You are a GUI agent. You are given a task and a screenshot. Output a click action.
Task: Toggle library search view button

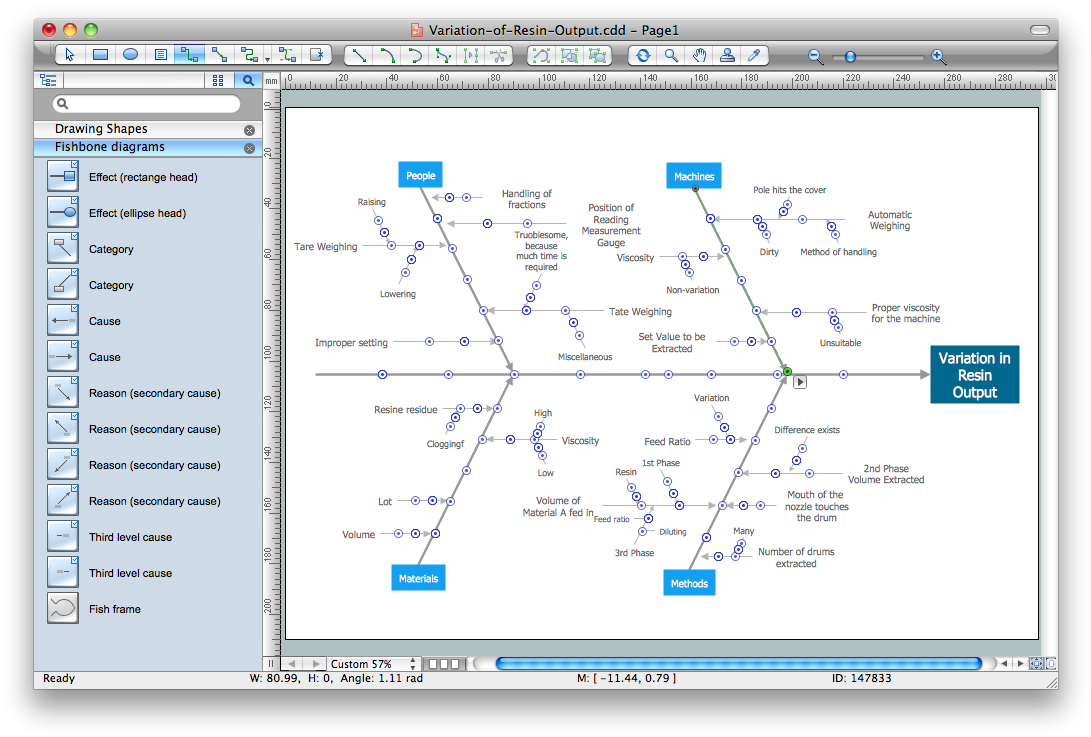coord(247,80)
